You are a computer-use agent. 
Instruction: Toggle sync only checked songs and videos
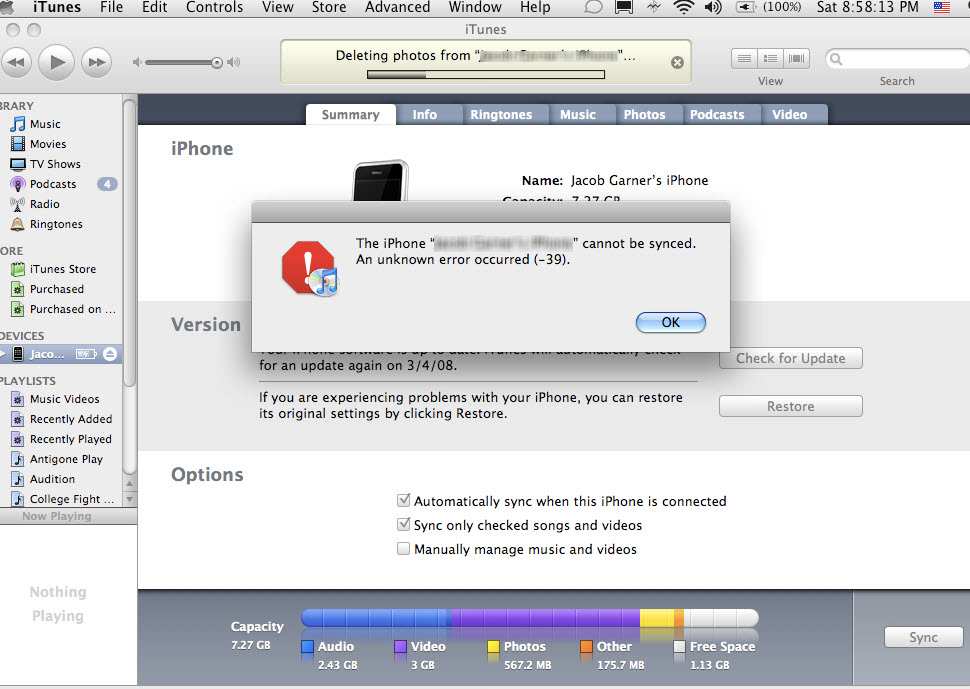[403, 524]
